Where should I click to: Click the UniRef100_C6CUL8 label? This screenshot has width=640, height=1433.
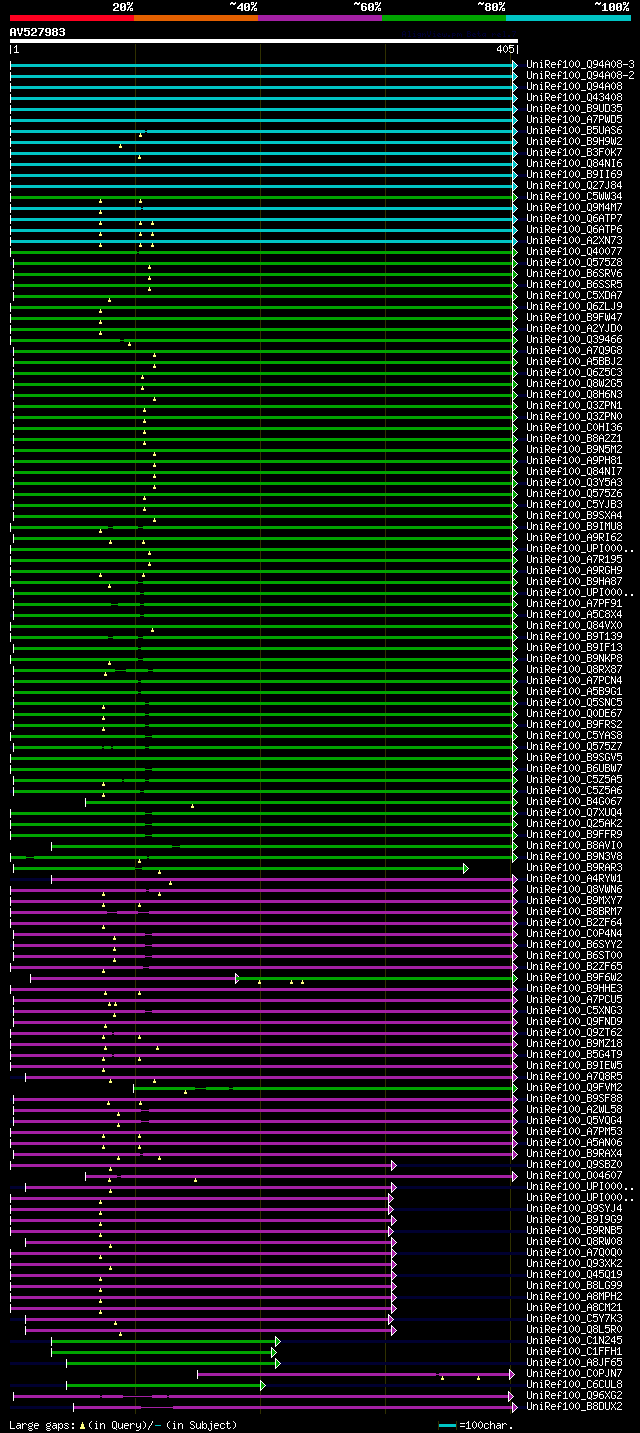tap(574, 1384)
